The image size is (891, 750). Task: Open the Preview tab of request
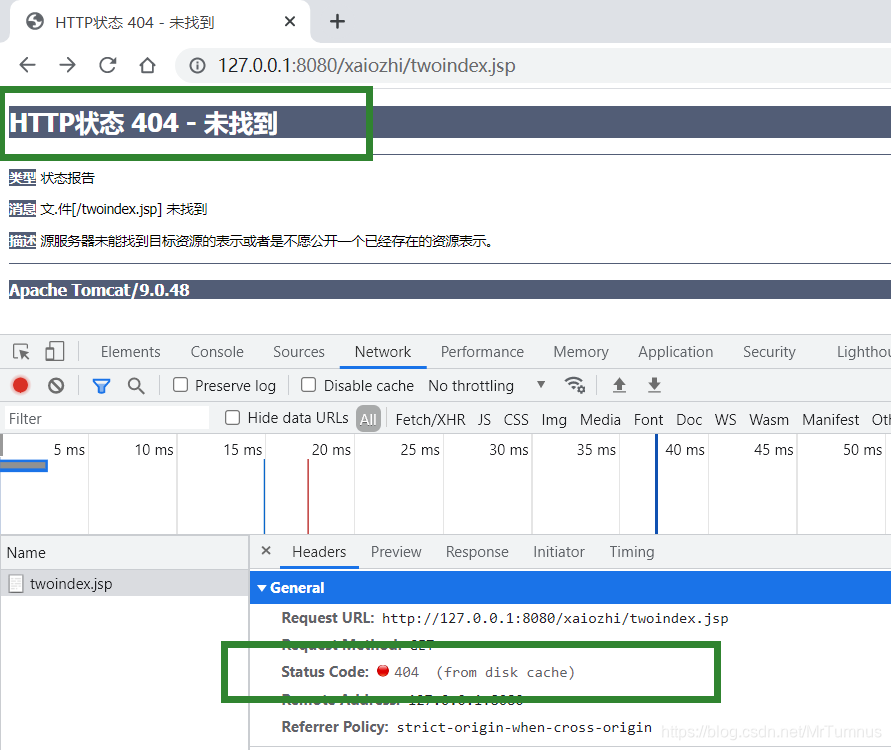396,552
